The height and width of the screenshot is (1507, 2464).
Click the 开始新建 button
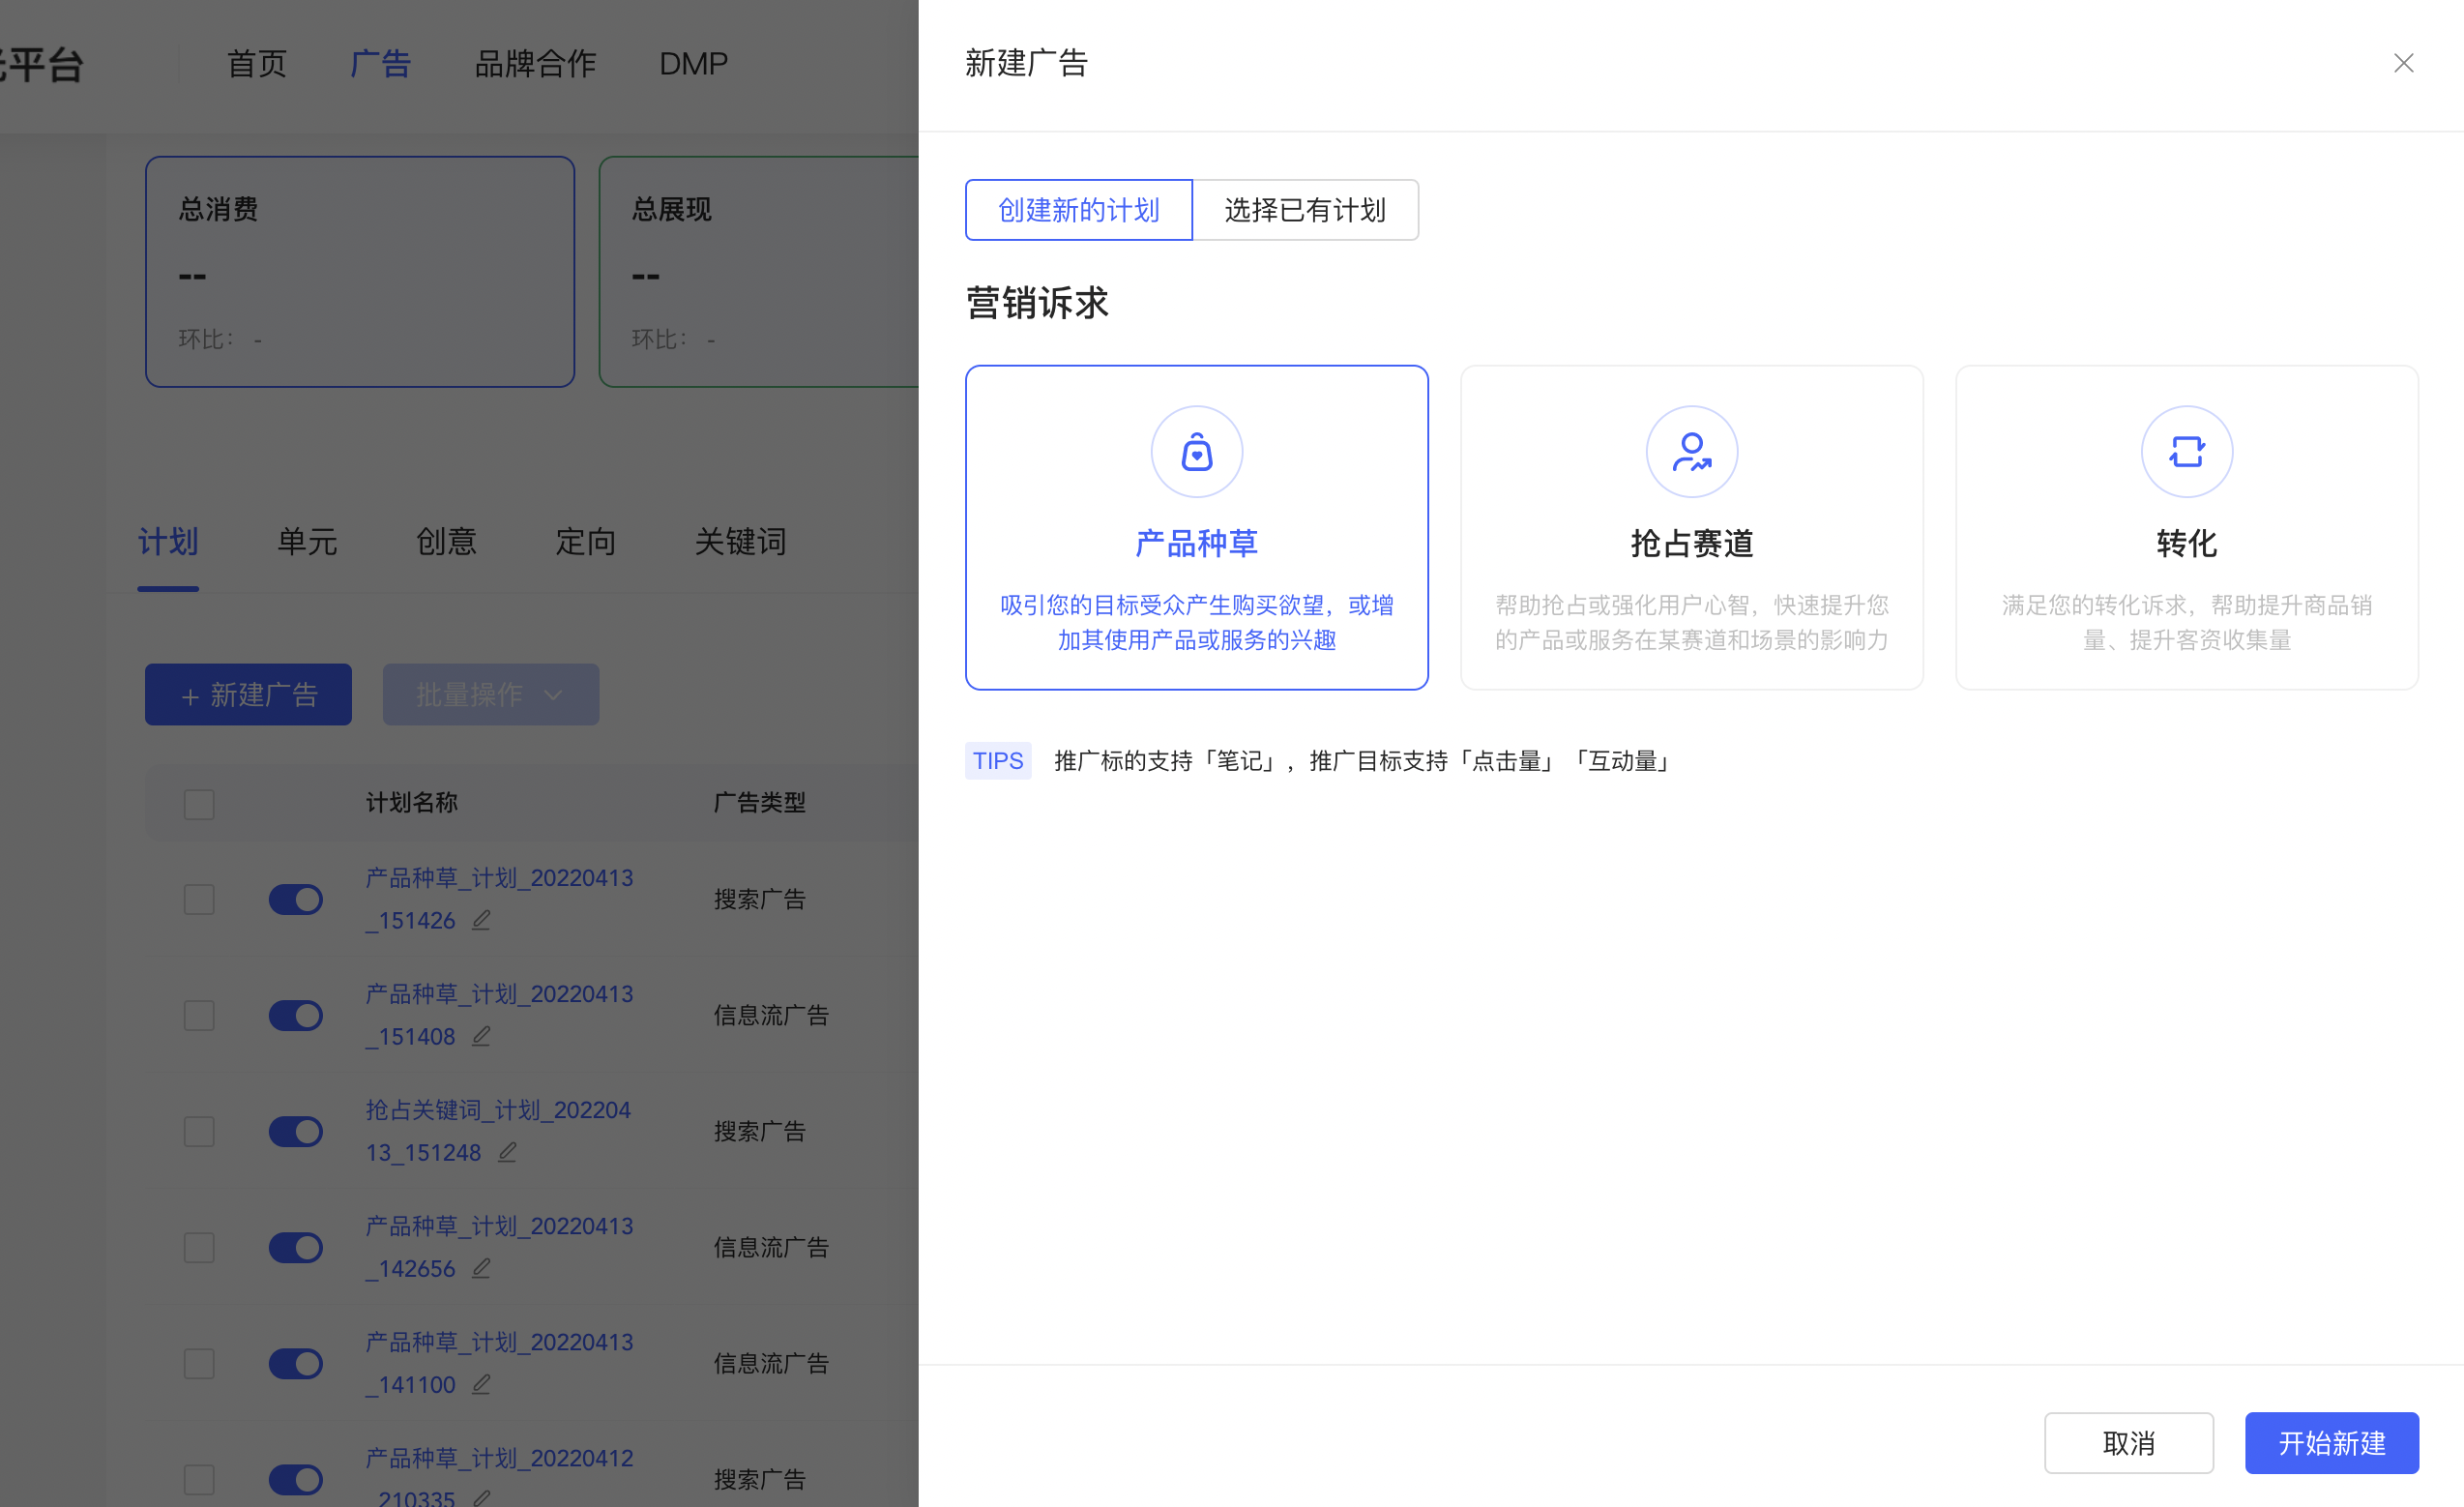(x=2332, y=1443)
